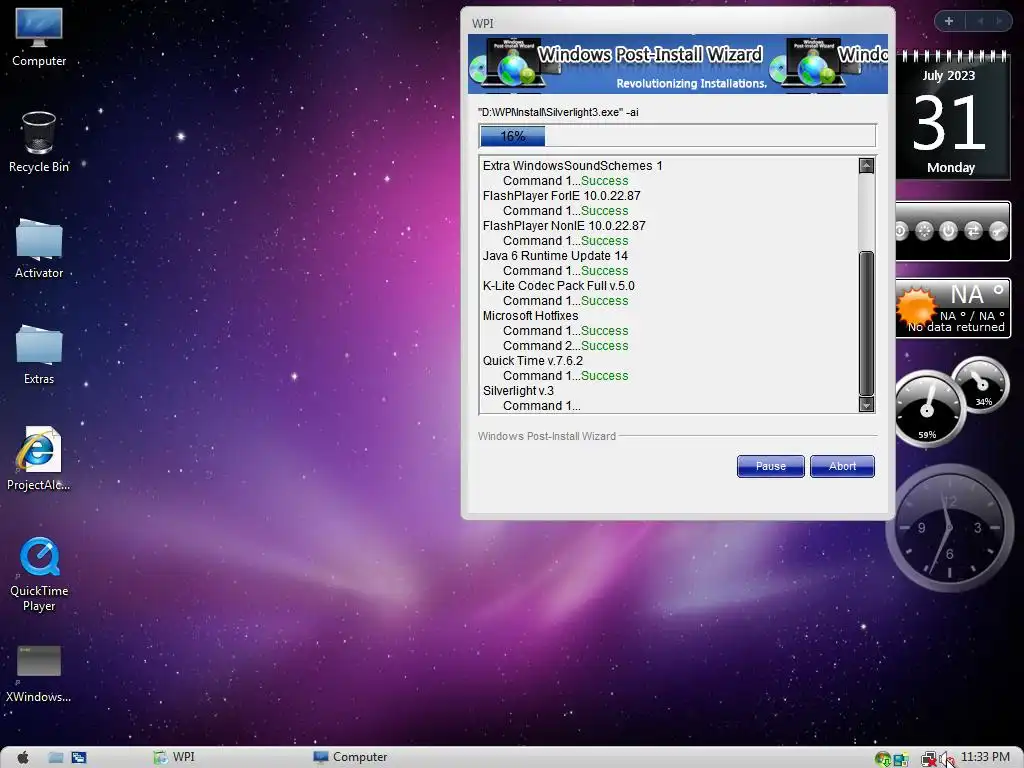
Task: Click the Silverlight3.exe command path text
Action: 558,112
